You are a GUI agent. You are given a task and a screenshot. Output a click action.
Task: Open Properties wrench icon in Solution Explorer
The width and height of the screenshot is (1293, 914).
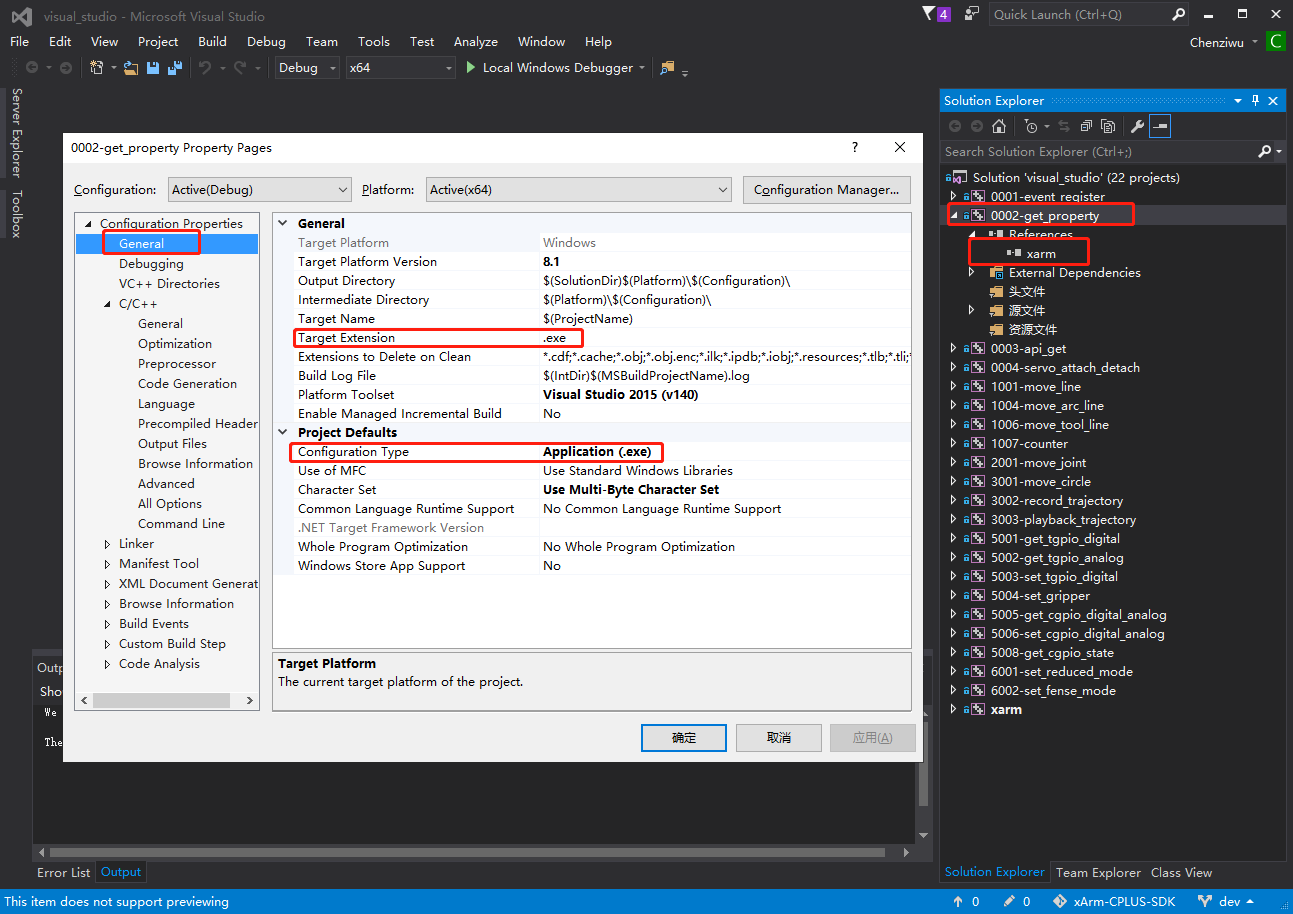[1137, 126]
